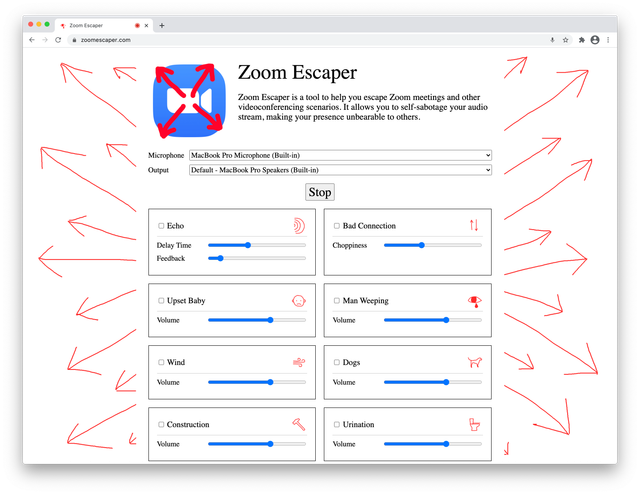Image resolution: width=640 pixels, height=494 pixels.
Task: Click the Construction hammer icon
Action: (x=299, y=424)
